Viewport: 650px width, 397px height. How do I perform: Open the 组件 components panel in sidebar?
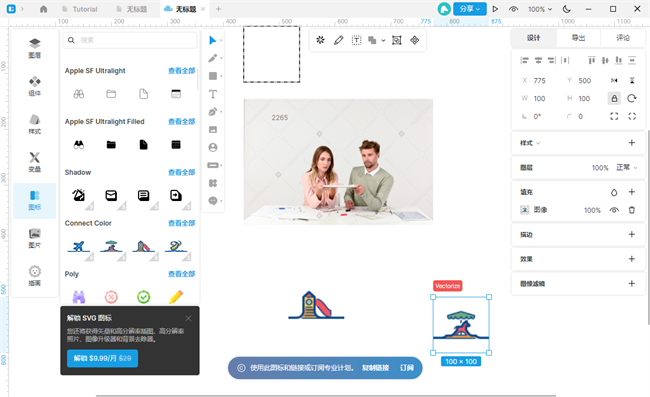pyautogui.click(x=34, y=86)
